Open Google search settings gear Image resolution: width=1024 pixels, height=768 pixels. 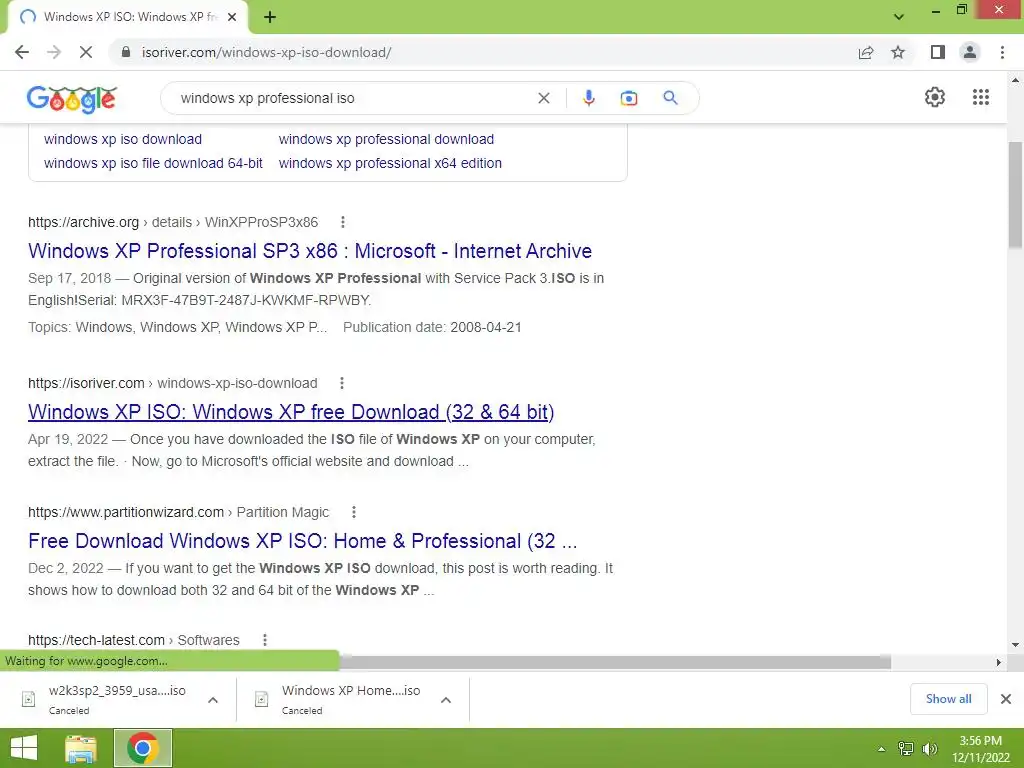point(935,97)
